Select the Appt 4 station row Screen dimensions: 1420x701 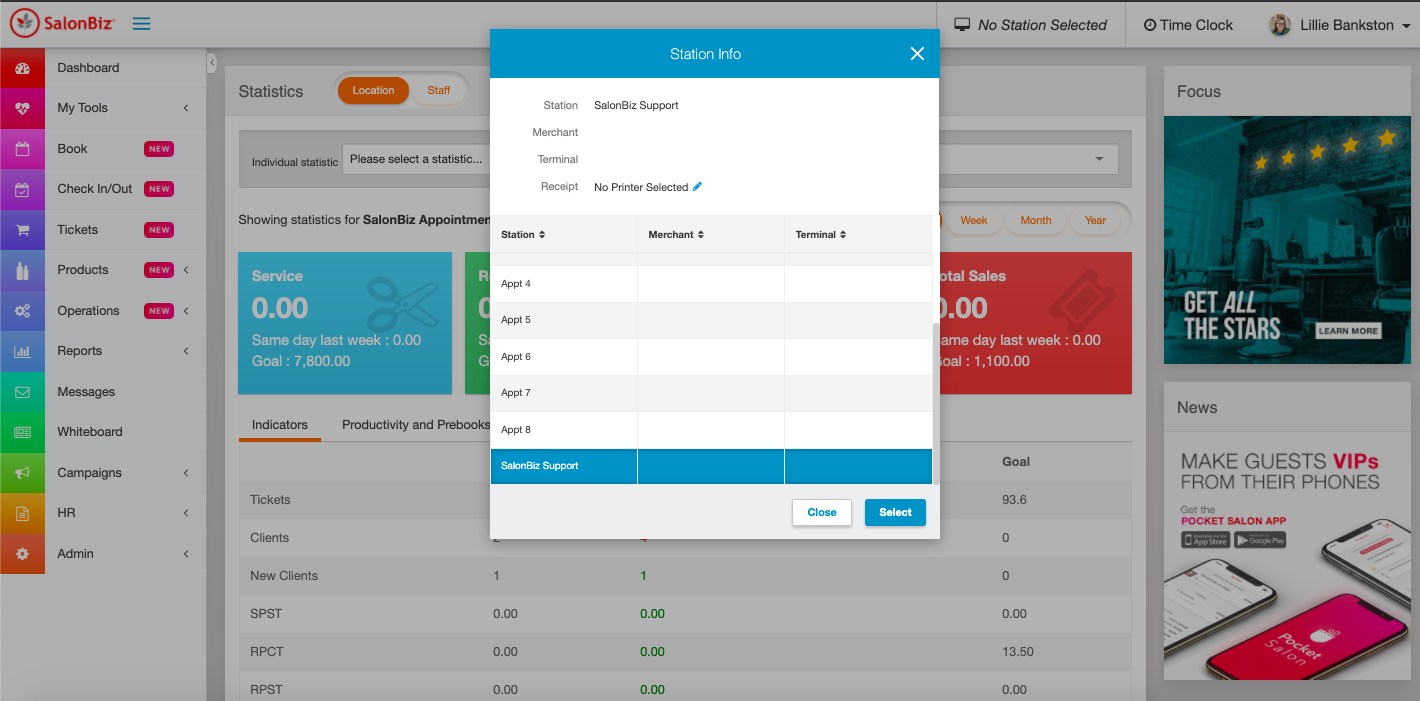pyautogui.click(x=711, y=284)
